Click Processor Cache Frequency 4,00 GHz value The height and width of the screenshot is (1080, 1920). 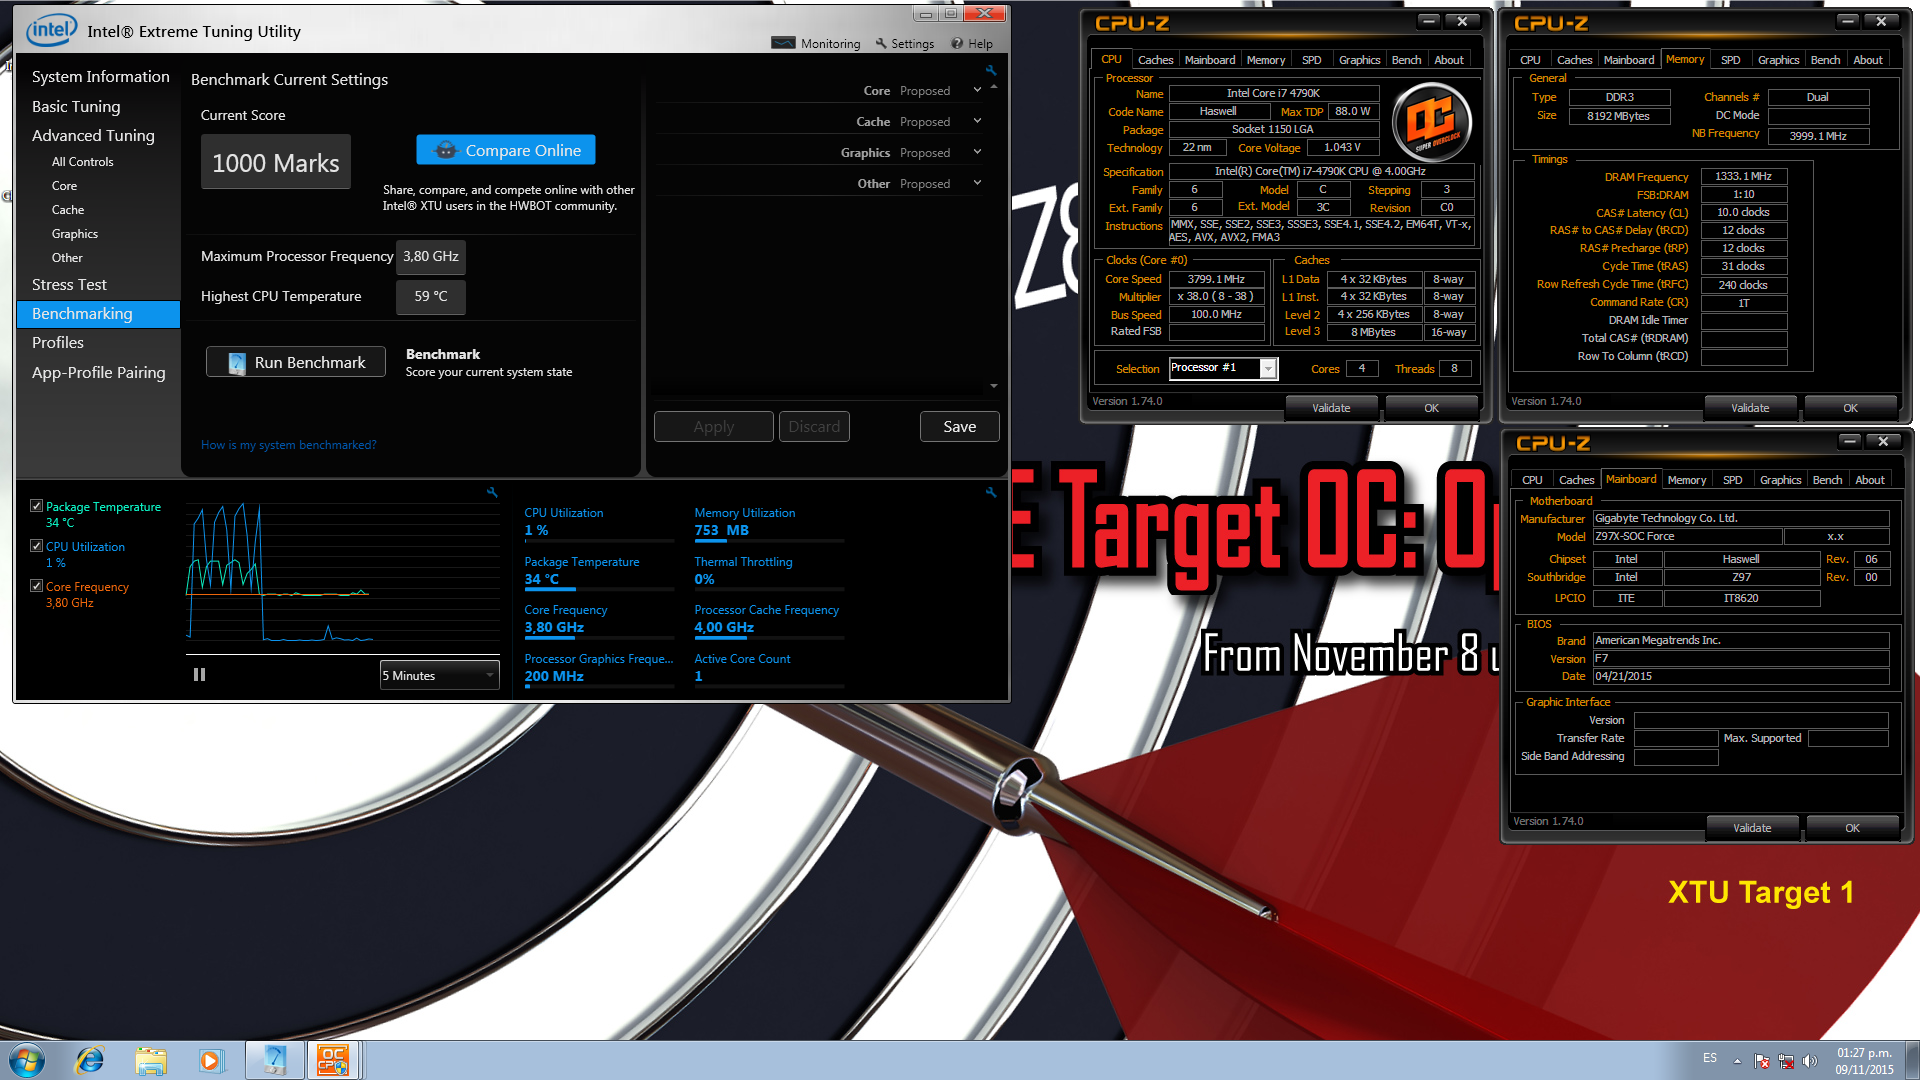[724, 628]
